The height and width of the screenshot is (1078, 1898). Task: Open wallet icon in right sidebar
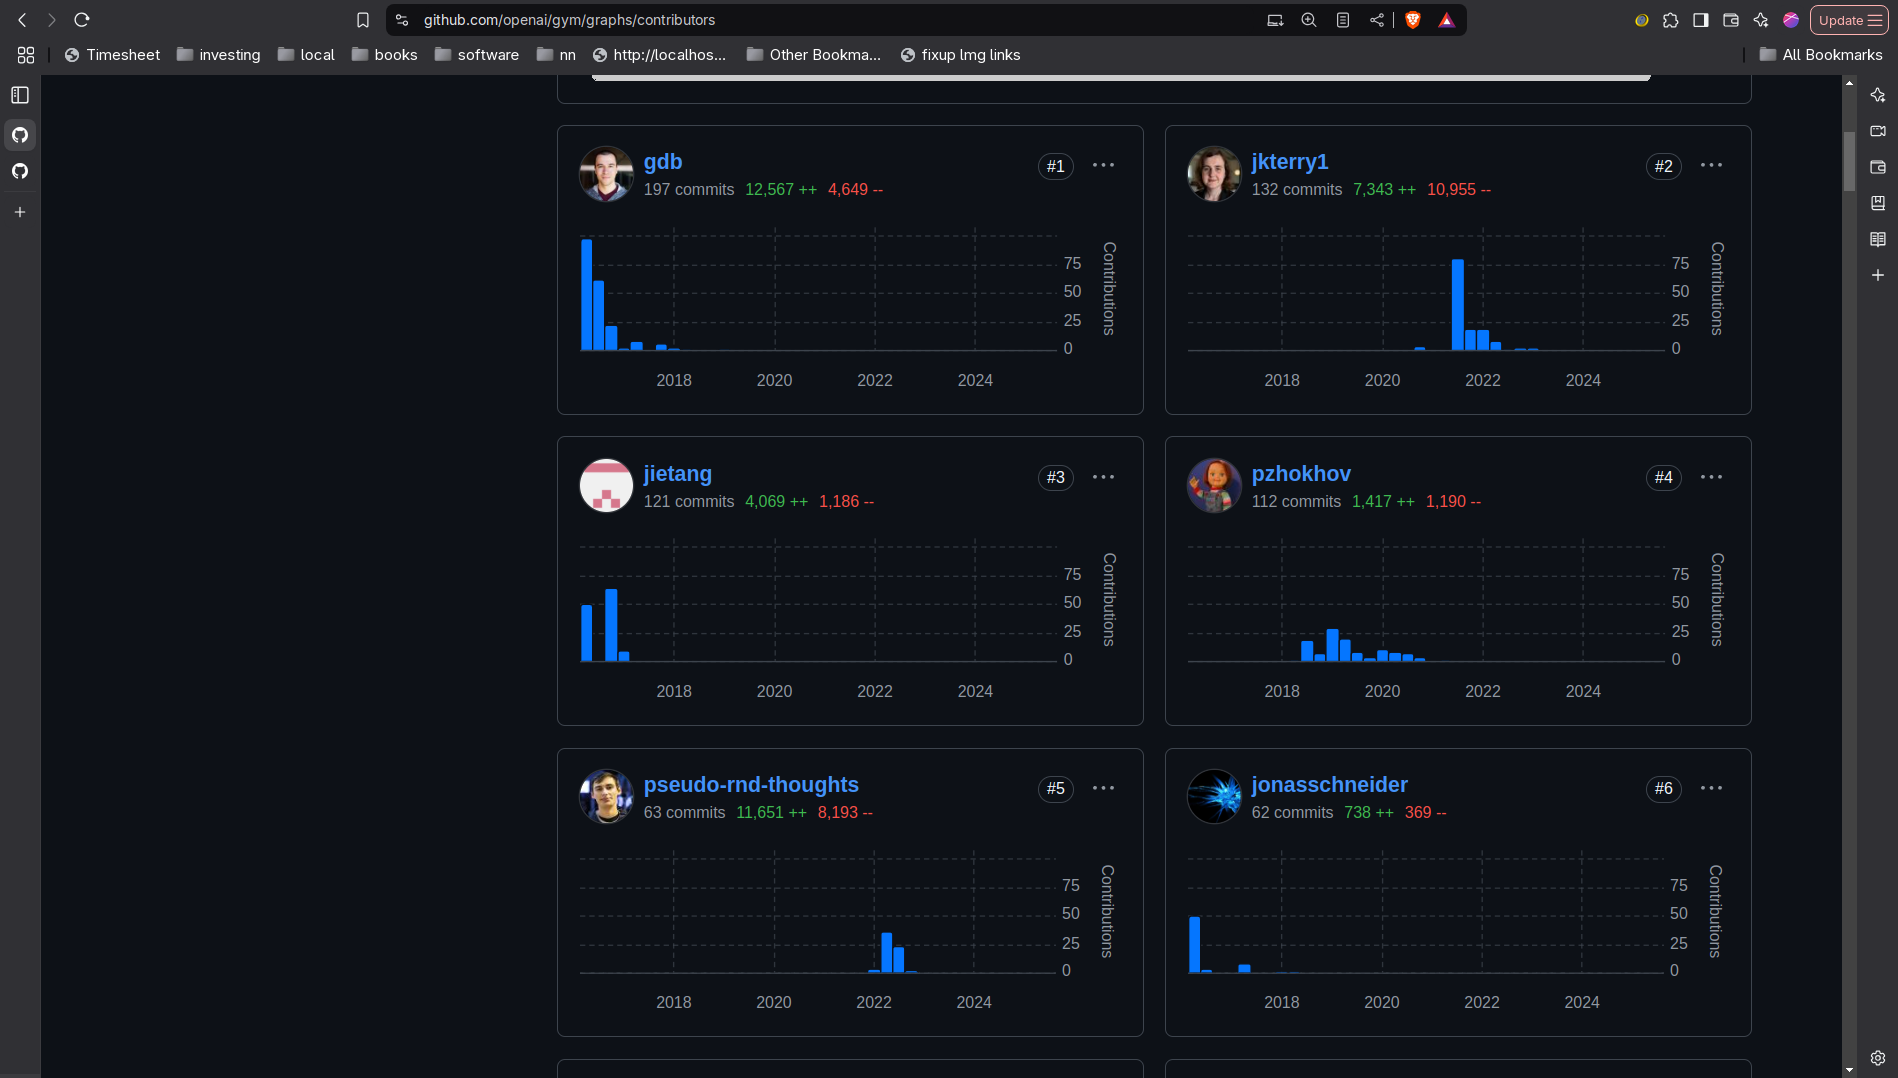[1878, 167]
